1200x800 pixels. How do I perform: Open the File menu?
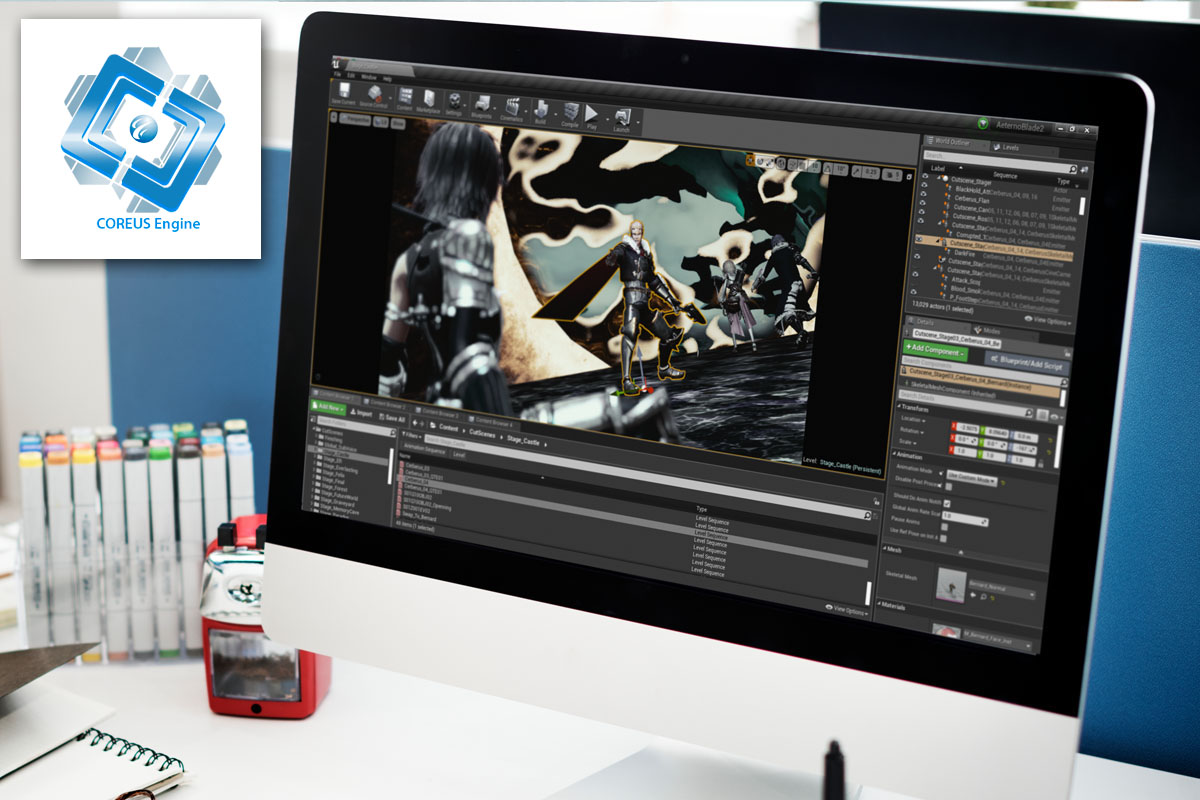click(339, 74)
